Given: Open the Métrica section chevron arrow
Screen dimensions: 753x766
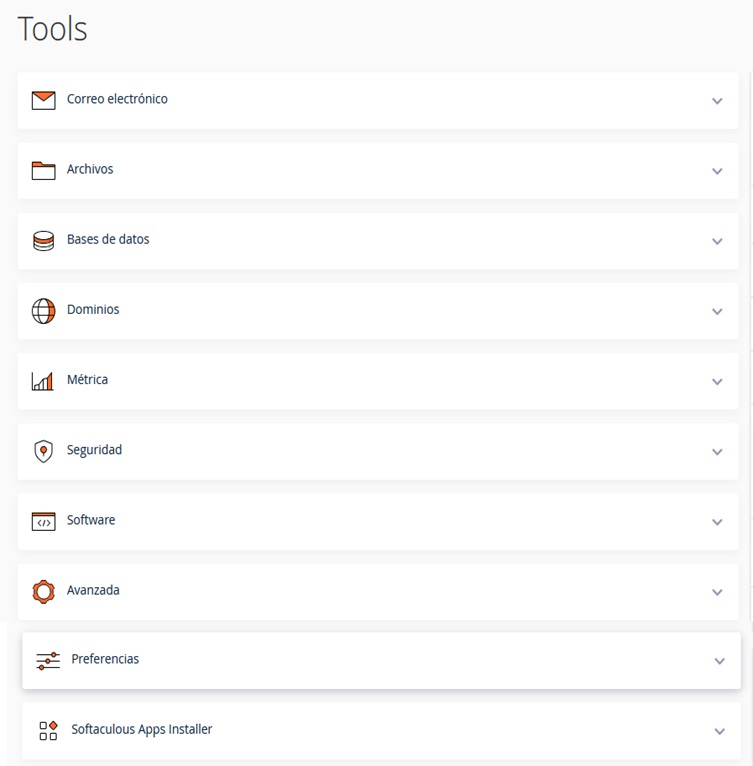Looking at the screenshot, I should [x=717, y=381].
